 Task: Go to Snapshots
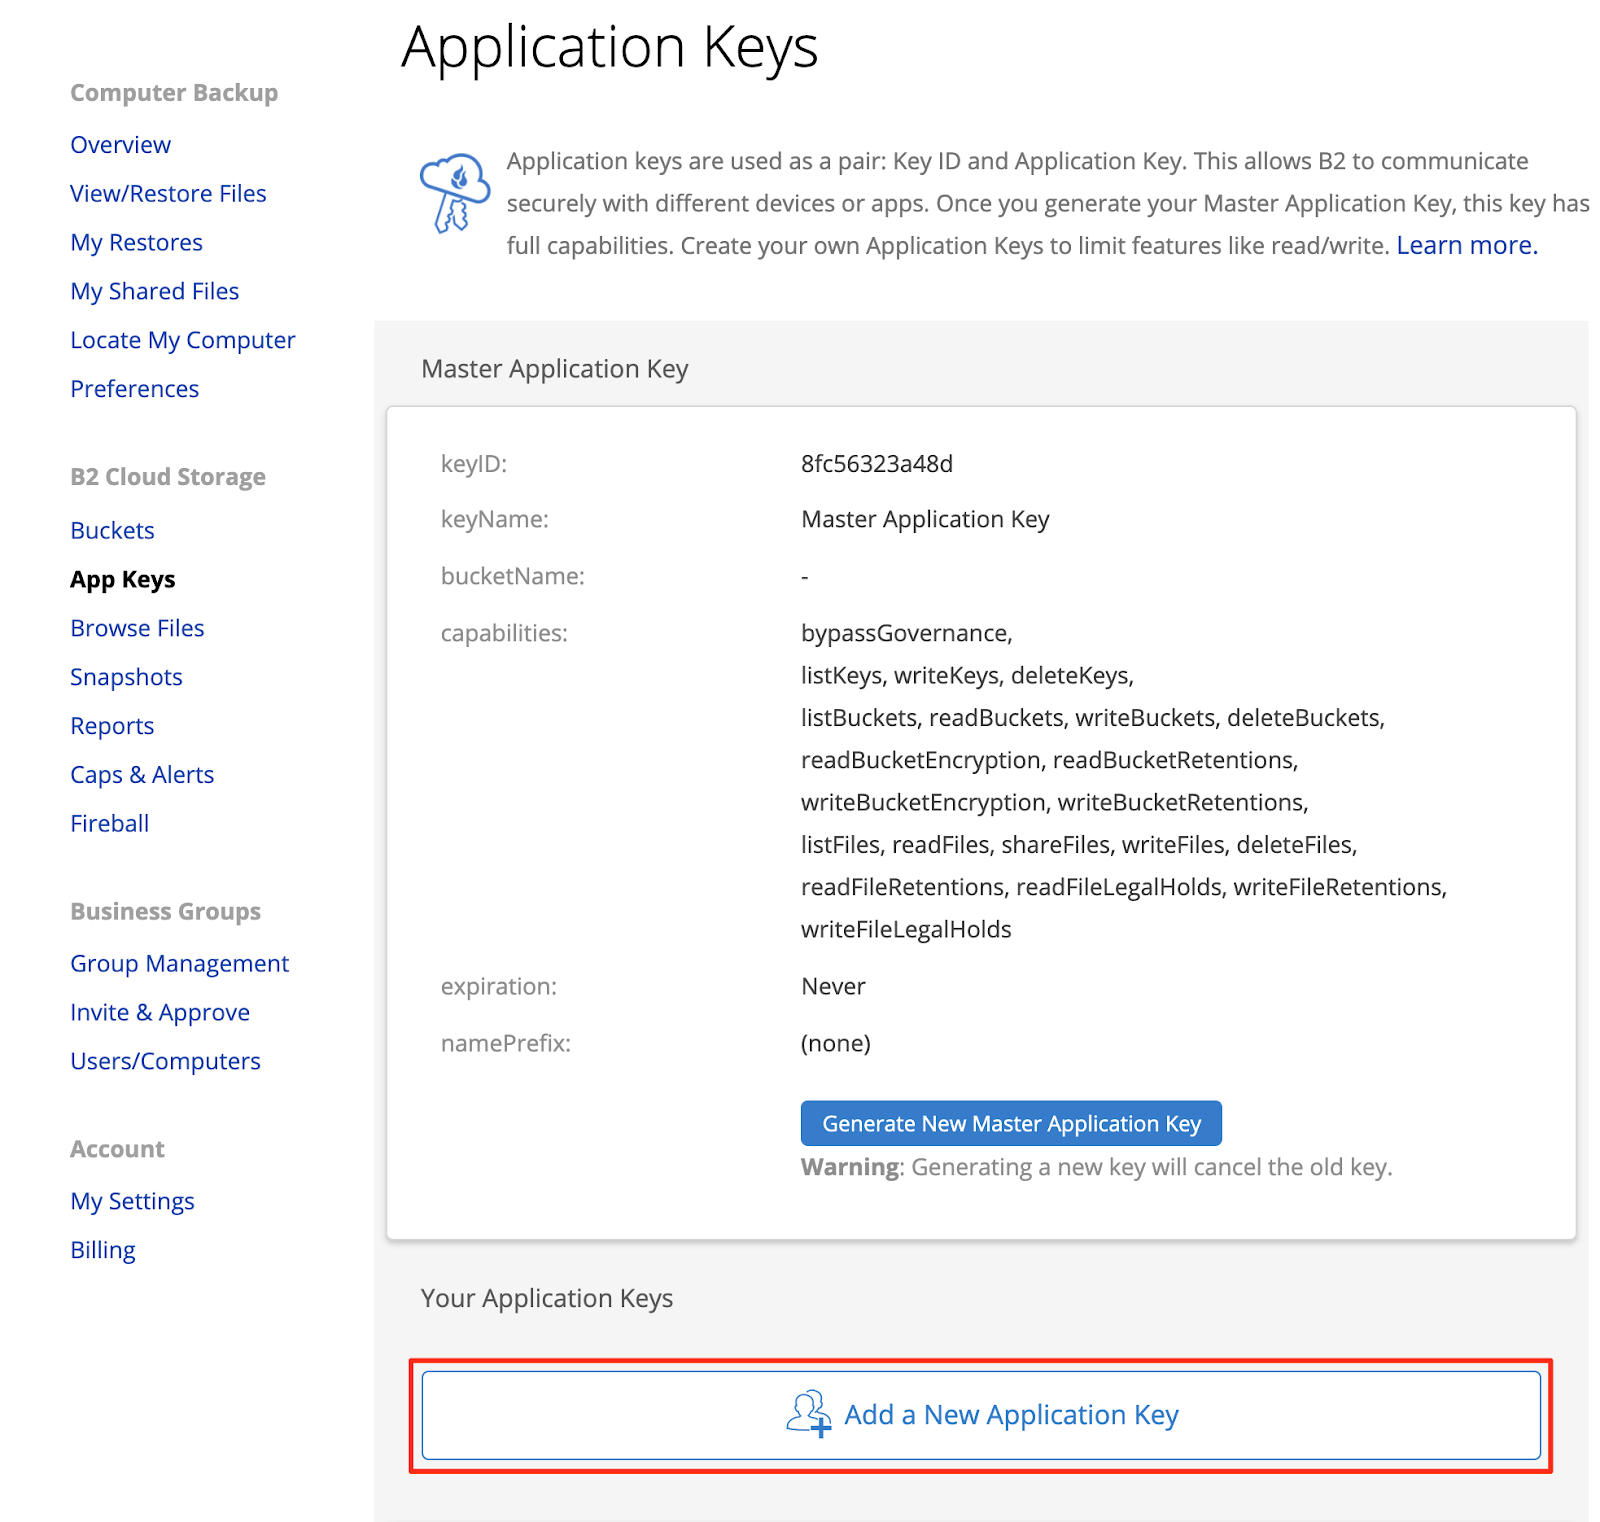click(x=126, y=678)
